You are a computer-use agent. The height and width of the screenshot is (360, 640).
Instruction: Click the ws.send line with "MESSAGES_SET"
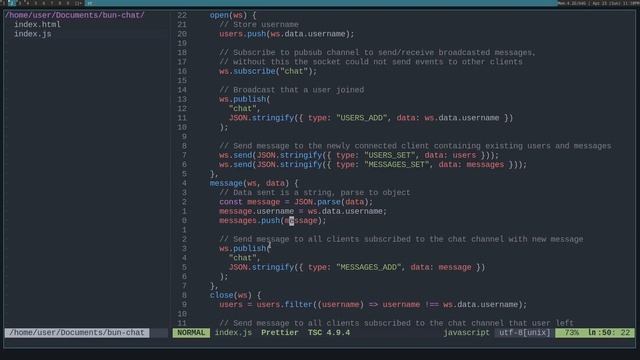pyautogui.click(x=373, y=165)
